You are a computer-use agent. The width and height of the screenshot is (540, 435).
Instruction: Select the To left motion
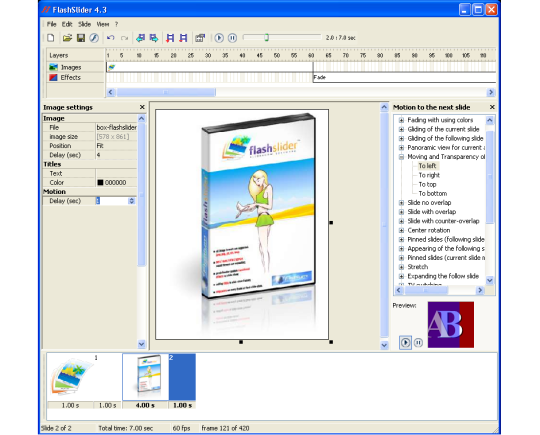[427, 166]
